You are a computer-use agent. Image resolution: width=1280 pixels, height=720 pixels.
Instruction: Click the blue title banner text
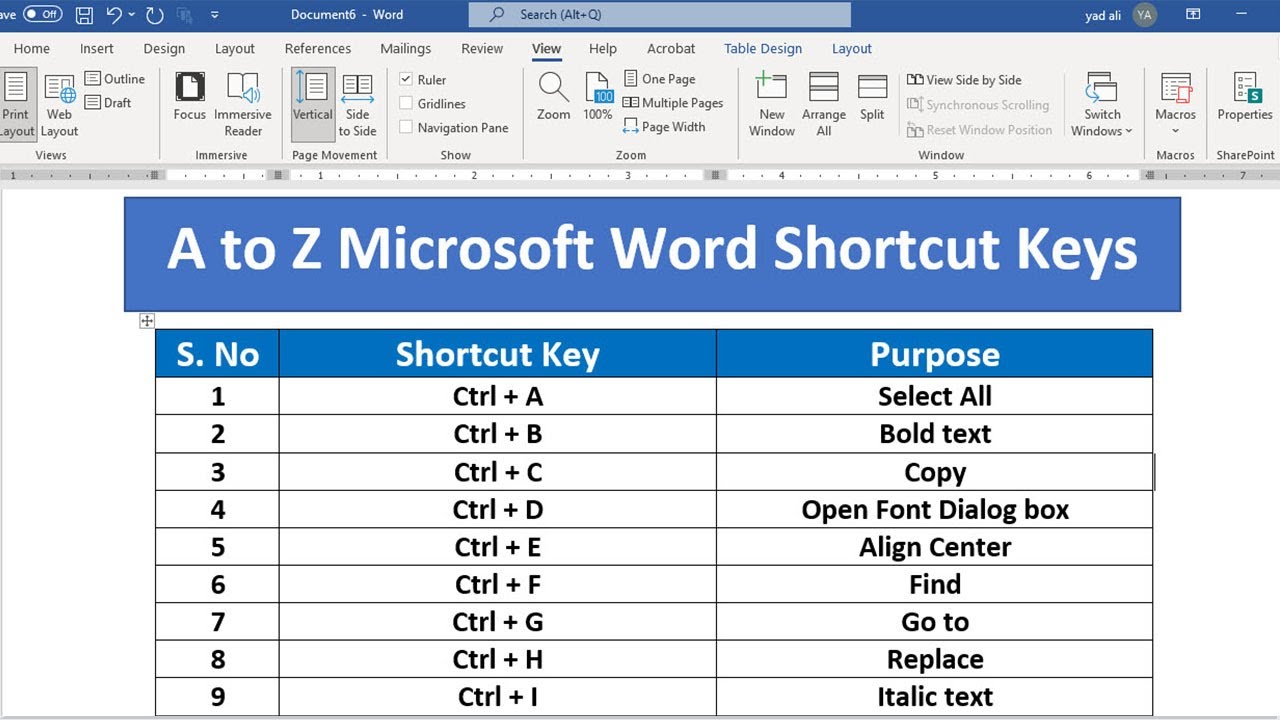pos(652,249)
